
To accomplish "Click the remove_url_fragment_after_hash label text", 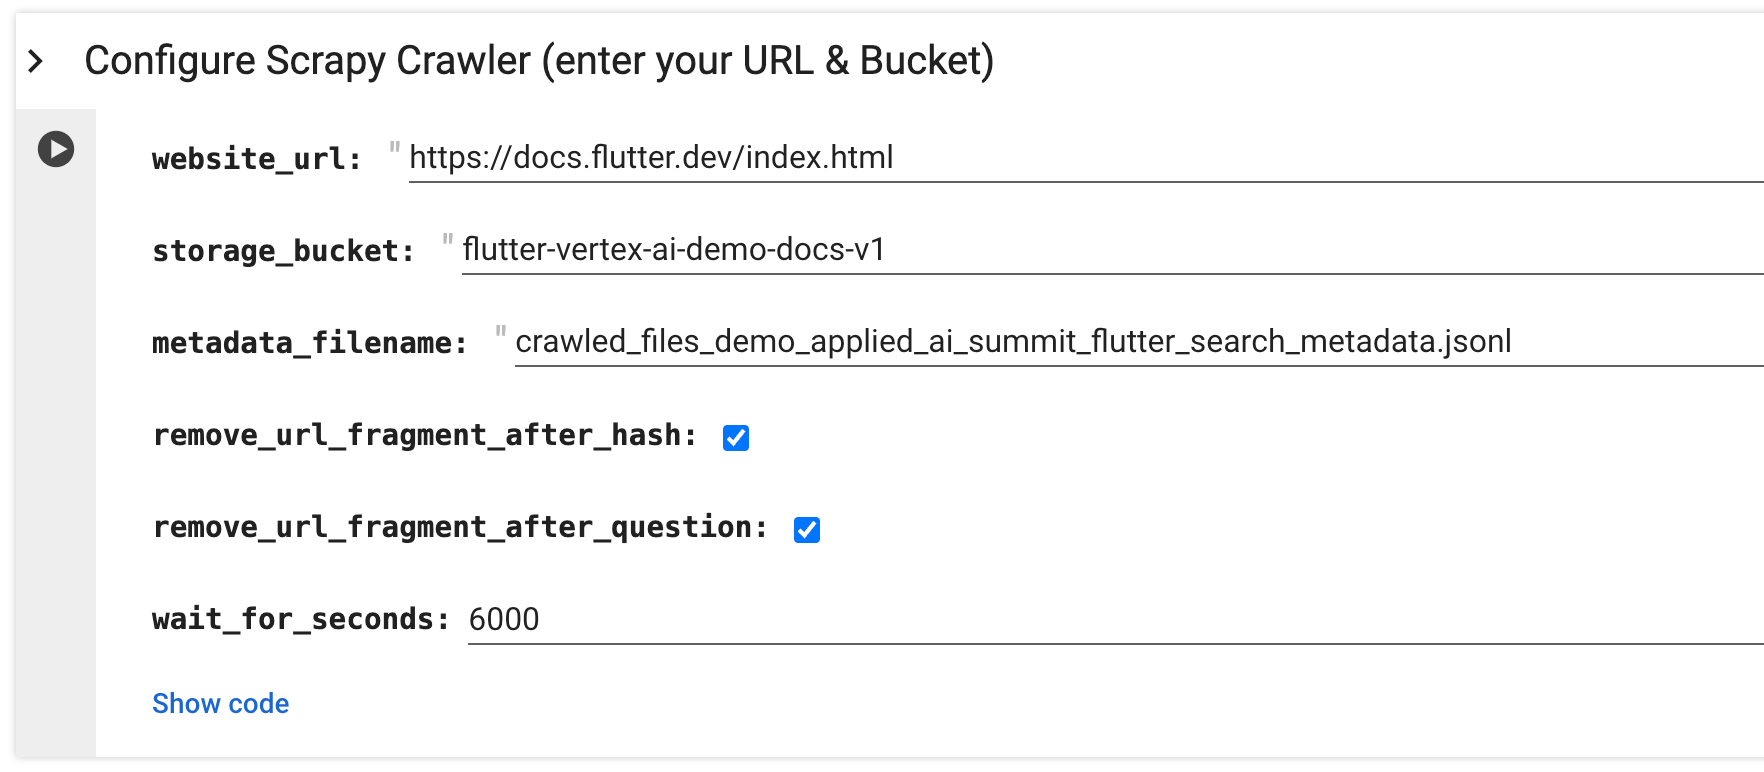I will [x=424, y=435].
